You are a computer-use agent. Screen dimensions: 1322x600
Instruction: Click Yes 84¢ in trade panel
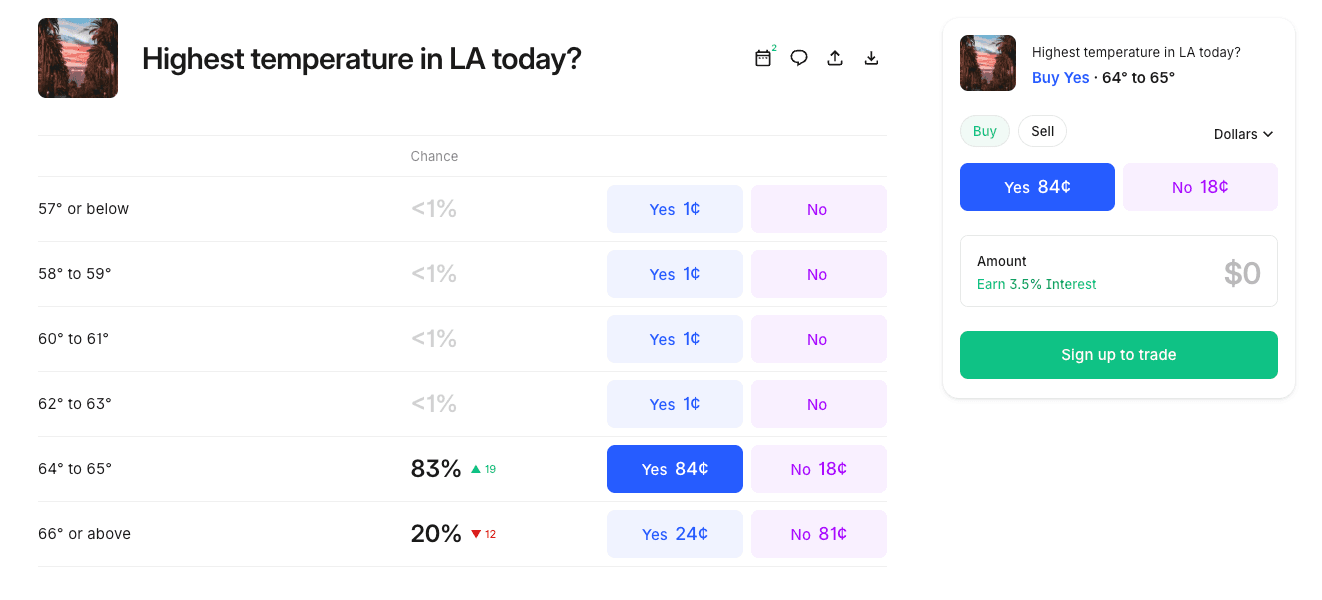point(1037,187)
